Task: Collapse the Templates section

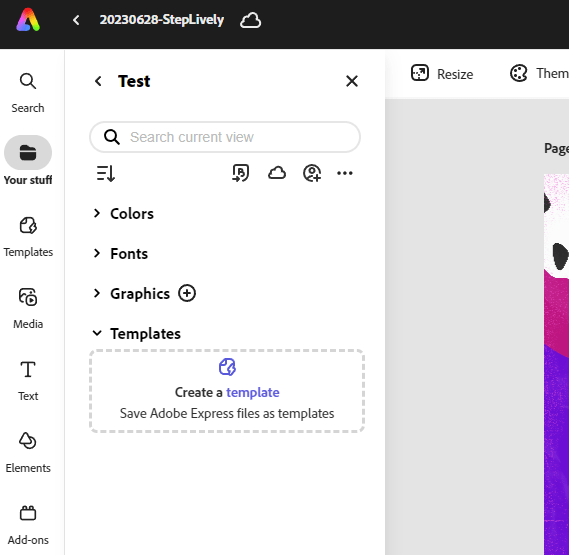Action: (97, 333)
